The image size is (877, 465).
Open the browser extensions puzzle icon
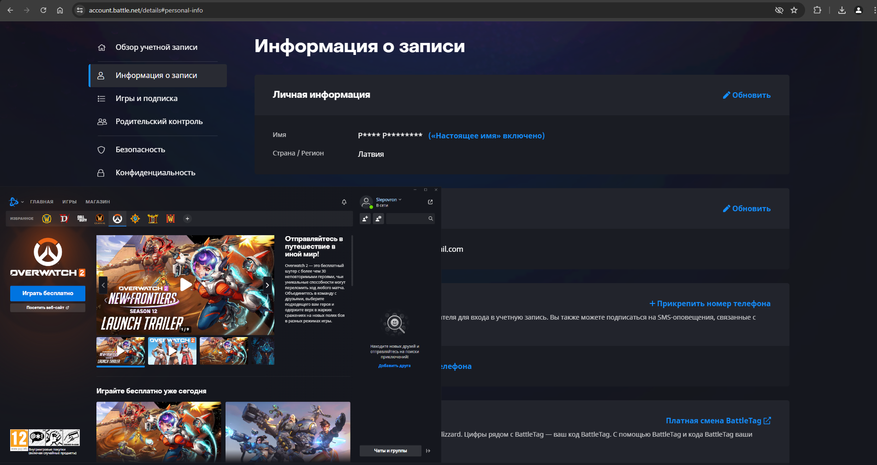[817, 10]
